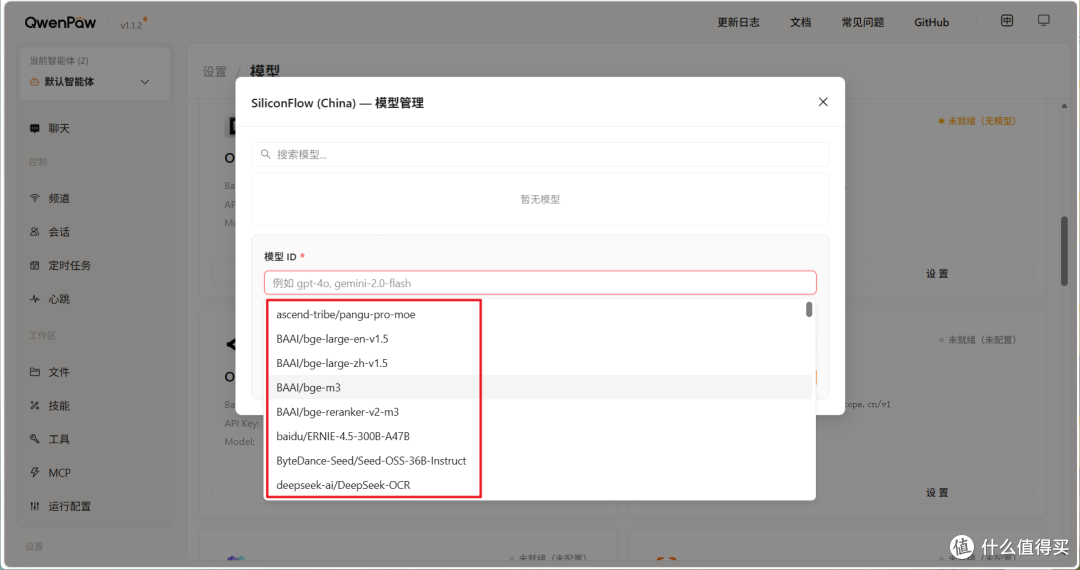The image size is (1080, 570).
Task: Select BAAI/bge-large-zh-v1.5 option
Action: pyautogui.click(x=539, y=363)
